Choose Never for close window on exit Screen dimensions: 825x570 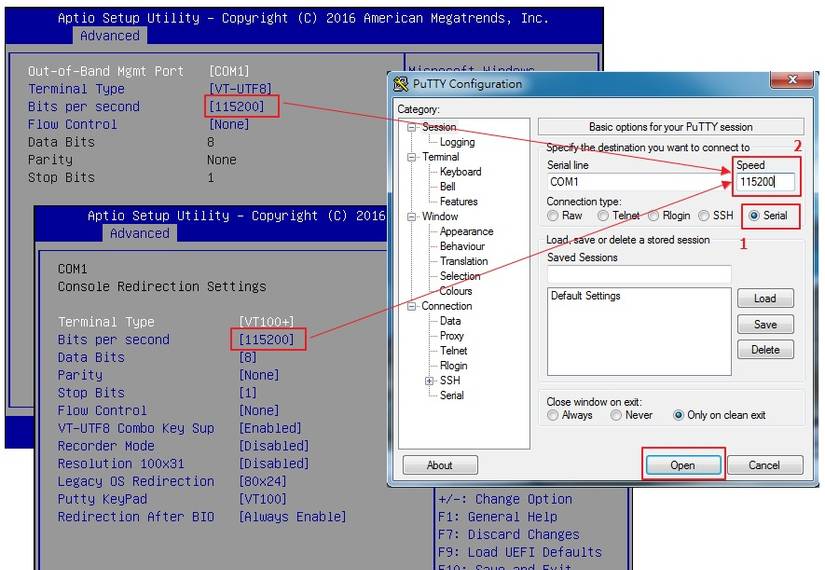616,415
